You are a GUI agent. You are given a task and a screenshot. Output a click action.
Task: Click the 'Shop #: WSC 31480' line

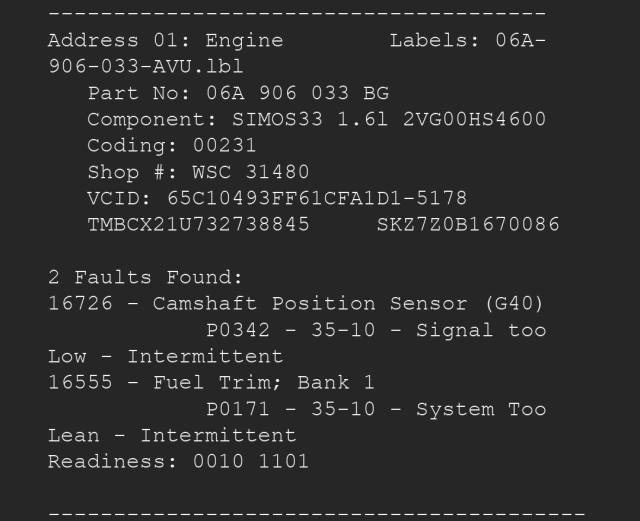[x=198, y=172]
